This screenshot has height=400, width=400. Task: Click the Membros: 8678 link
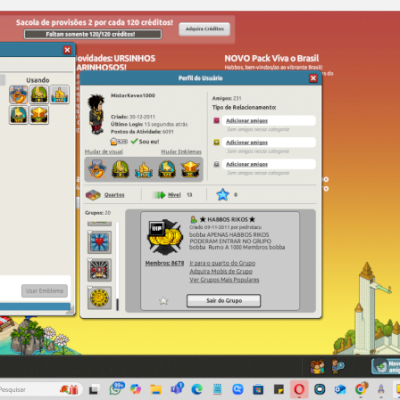point(165,263)
